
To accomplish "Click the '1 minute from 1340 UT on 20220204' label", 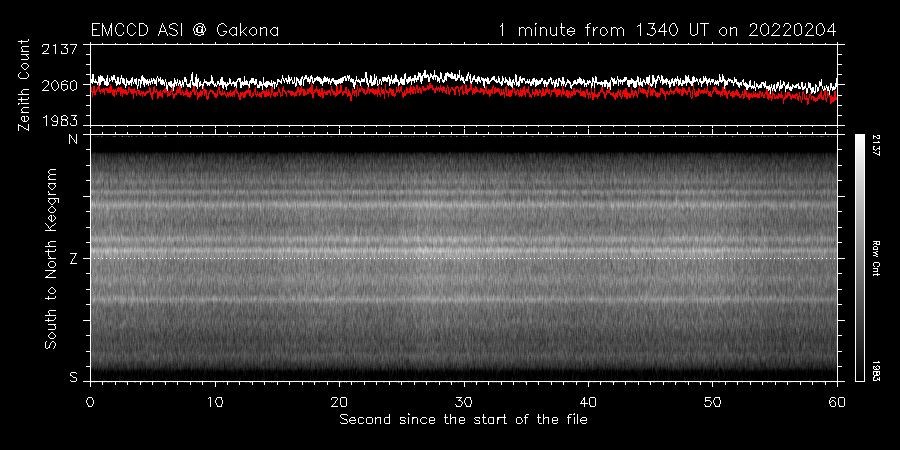I will pyautogui.click(x=668, y=30).
